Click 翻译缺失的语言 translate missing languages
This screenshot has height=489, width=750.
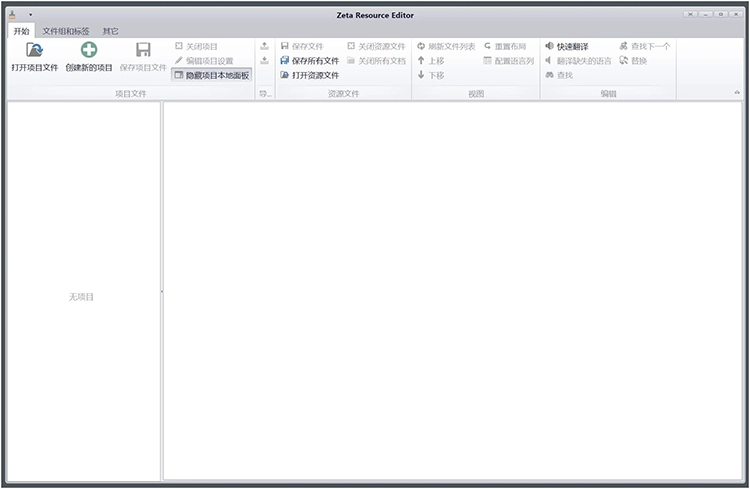pyautogui.click(x=578, y=61)
